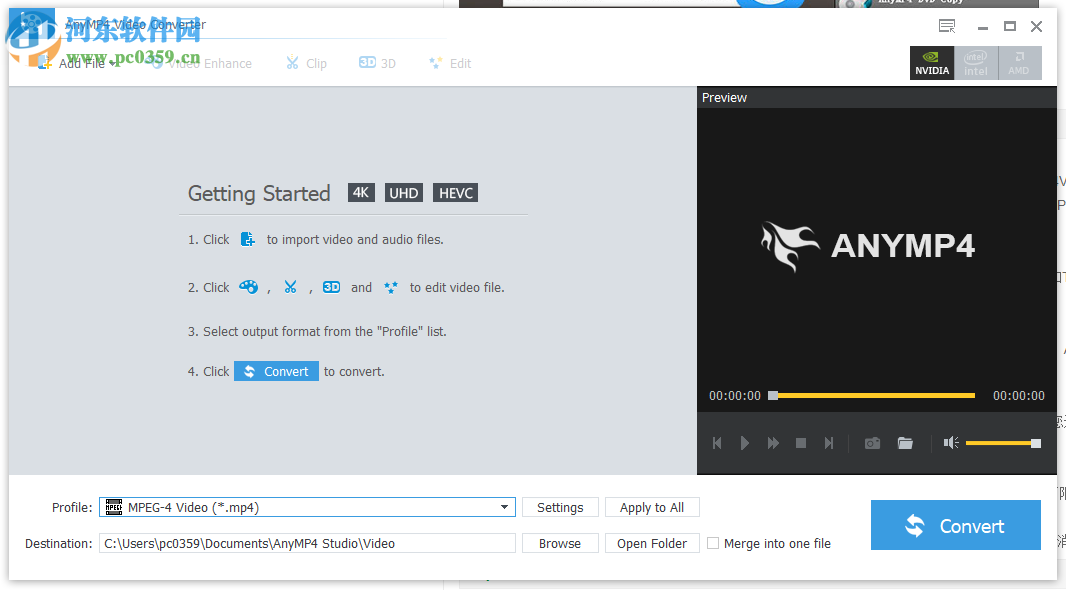Click the AnyMP4 logo in preview

pyautogui.click(x=867, y=246)
